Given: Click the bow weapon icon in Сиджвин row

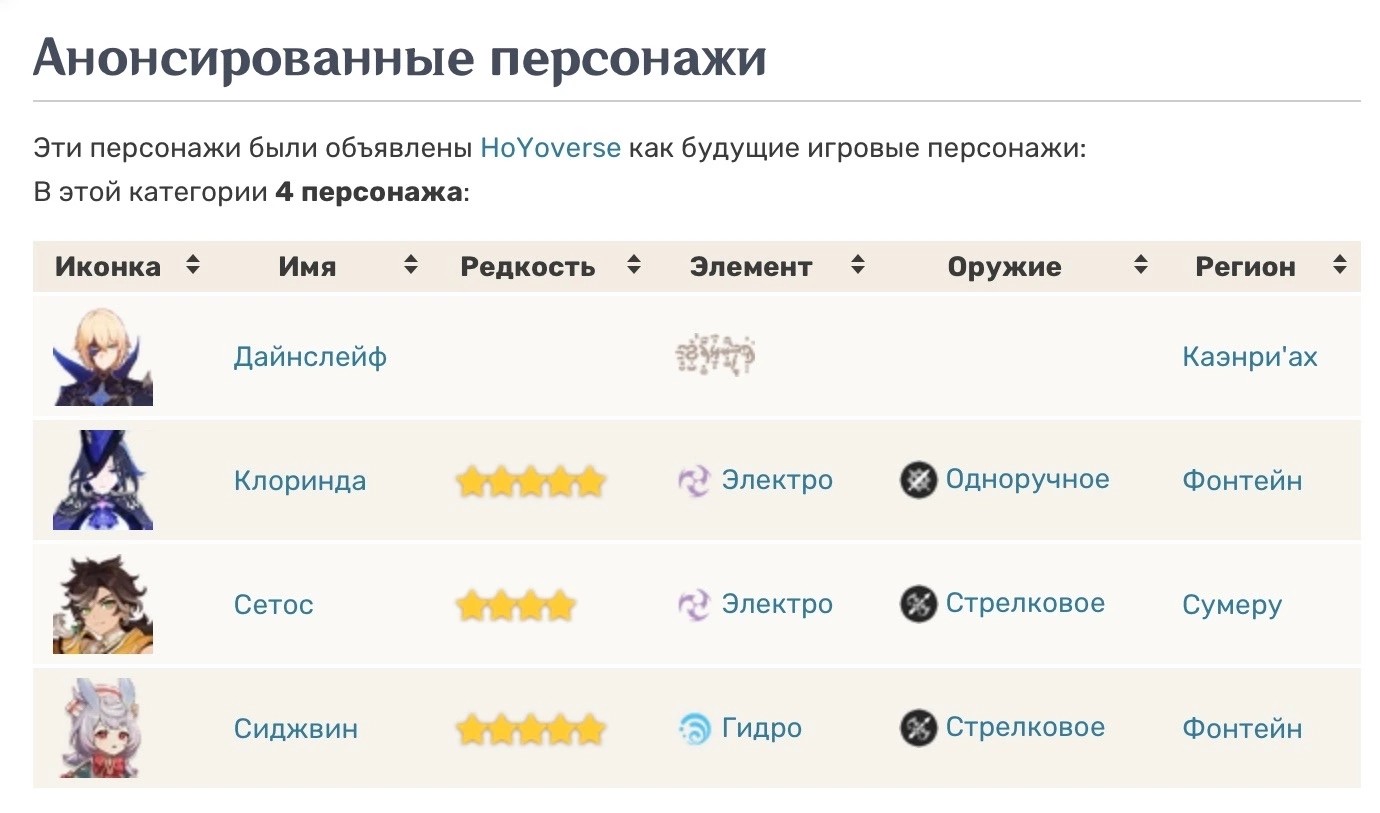Looking at the screenshot, I should [918, 728].
